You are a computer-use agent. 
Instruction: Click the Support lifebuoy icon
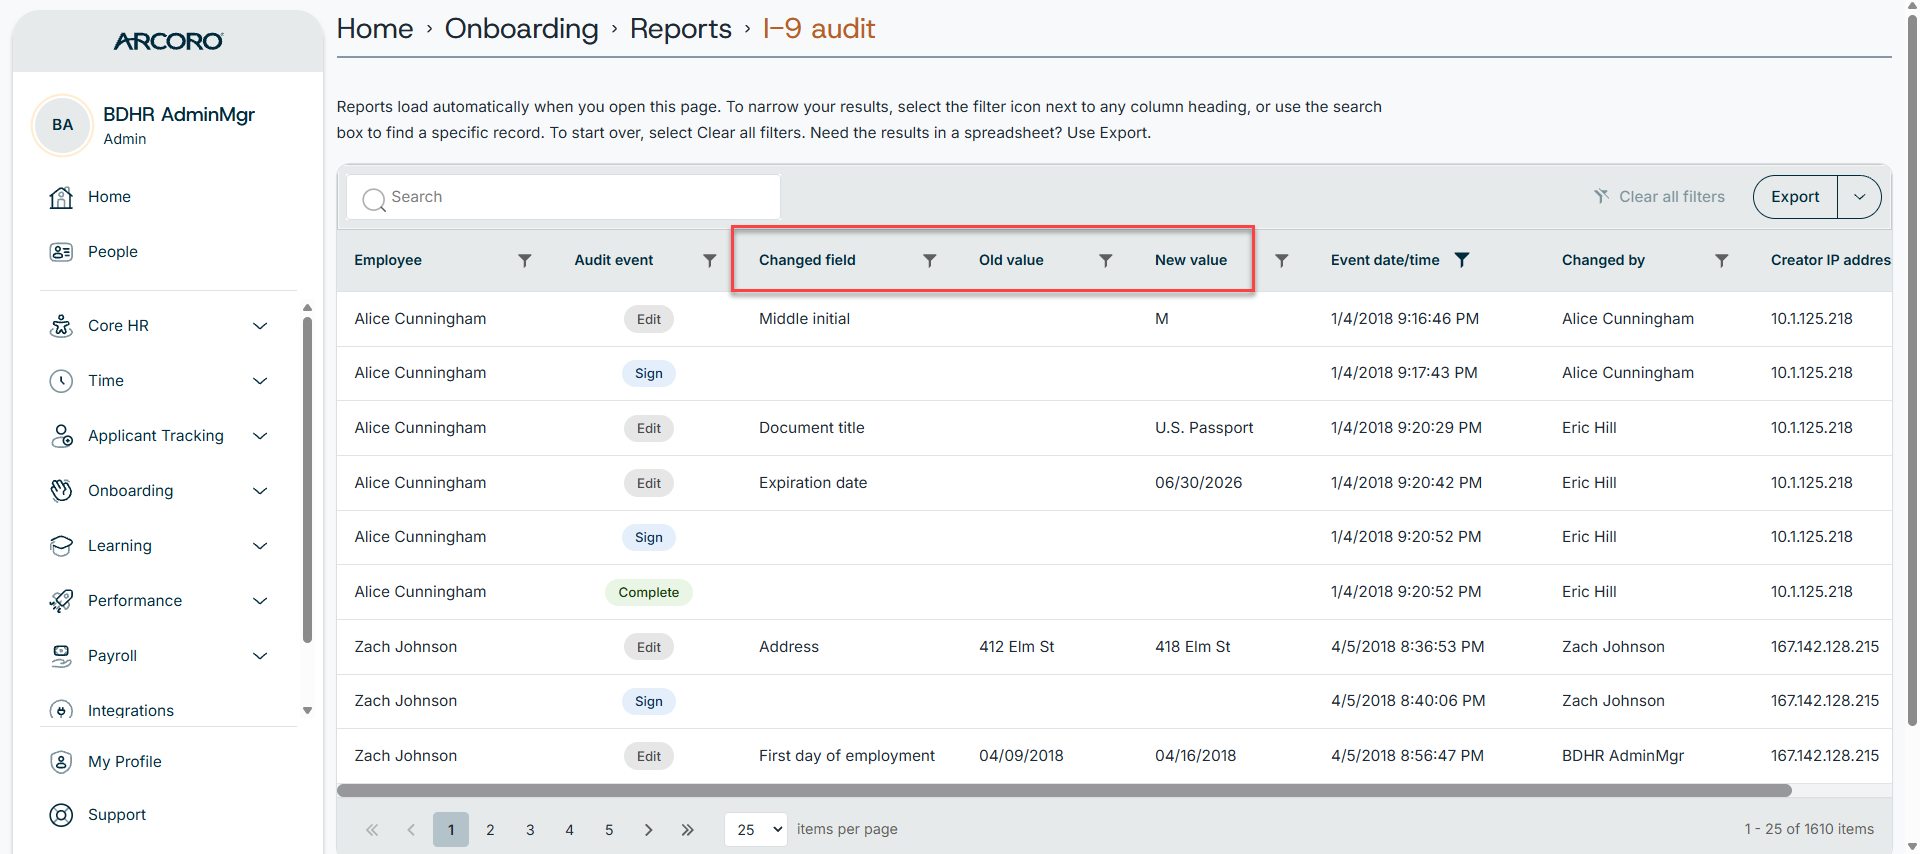point(61,815)
